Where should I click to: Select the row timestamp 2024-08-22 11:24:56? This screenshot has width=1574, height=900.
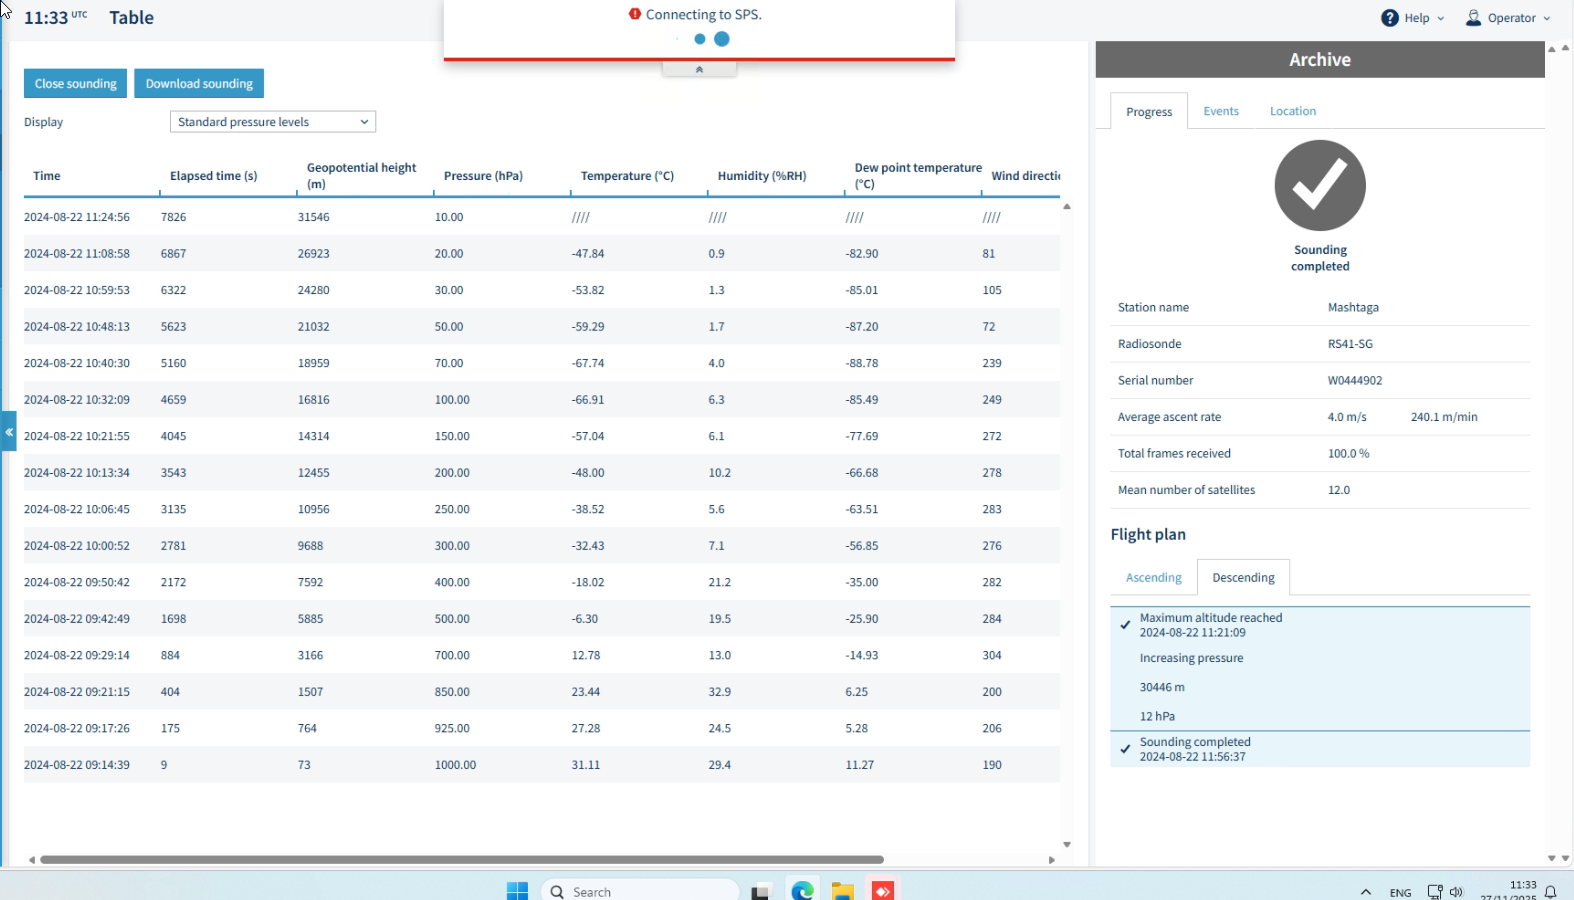[x=77, y=217]
